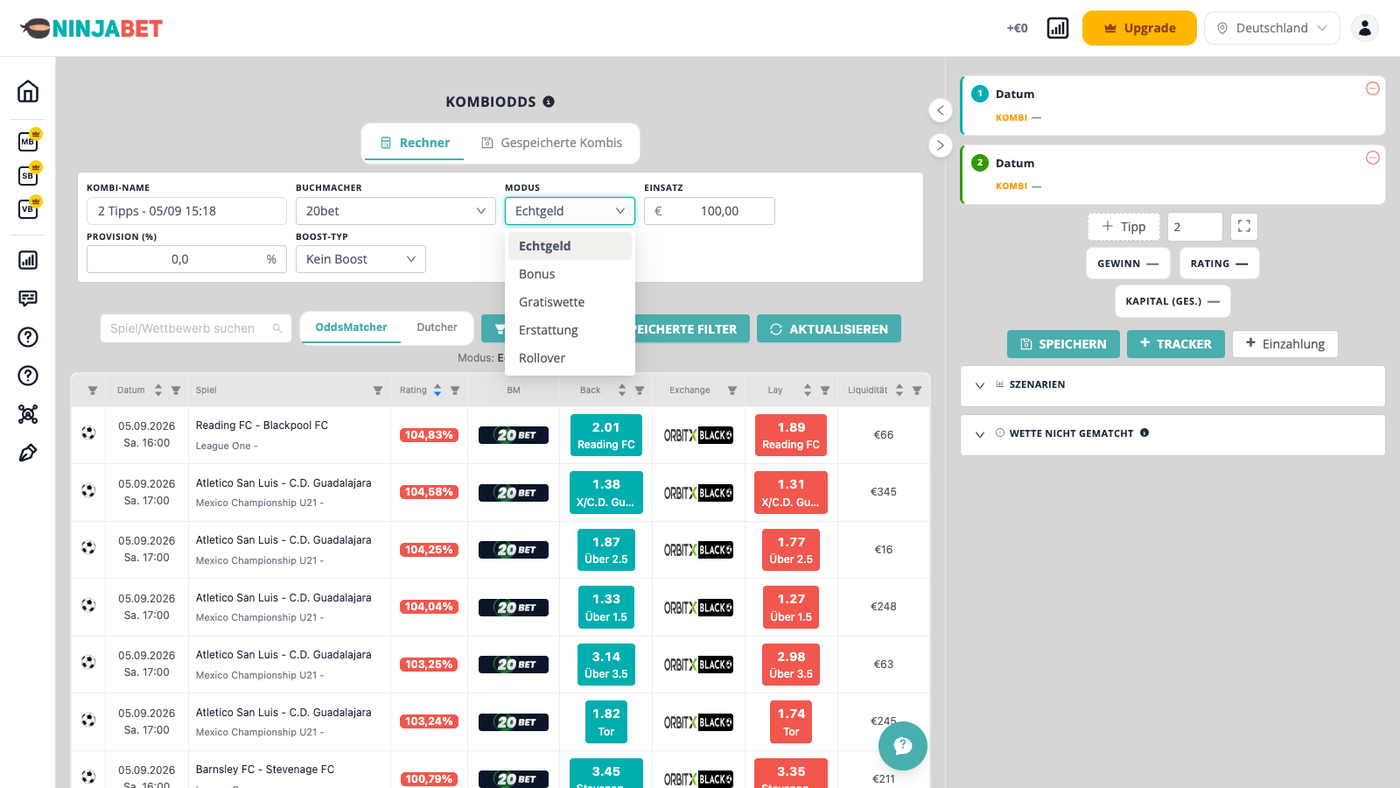Click the €345 liquidity cell

883,492
